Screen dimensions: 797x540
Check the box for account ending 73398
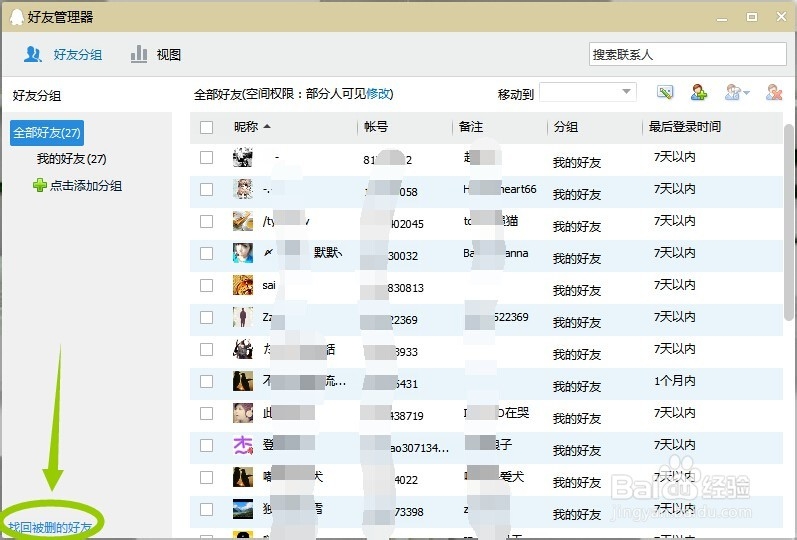click(206, 509)
